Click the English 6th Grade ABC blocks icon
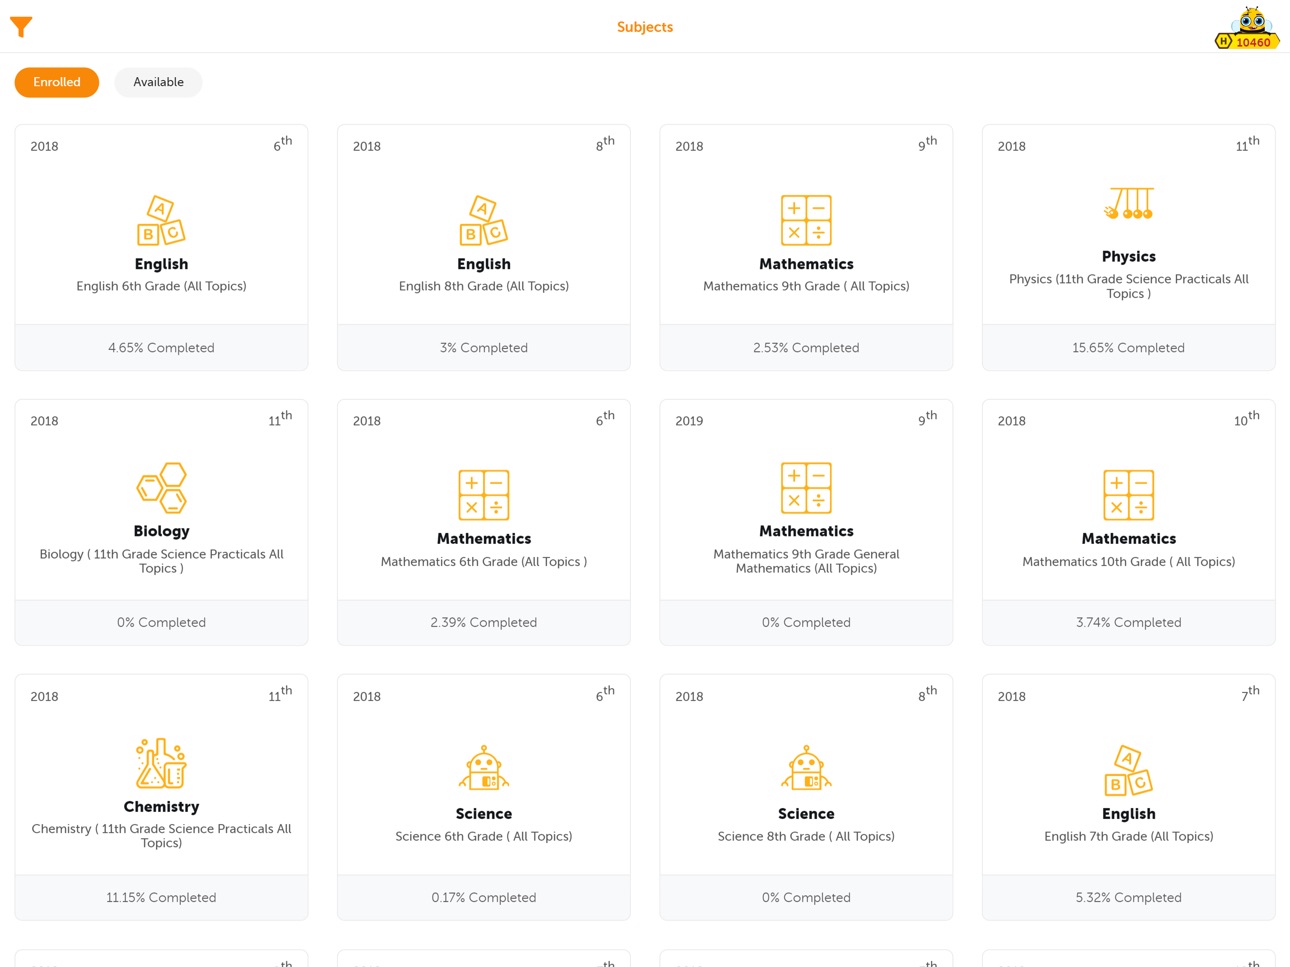The height and width of the screenshot is (967, 1290). pyautogui.click(x=161, y=220)
